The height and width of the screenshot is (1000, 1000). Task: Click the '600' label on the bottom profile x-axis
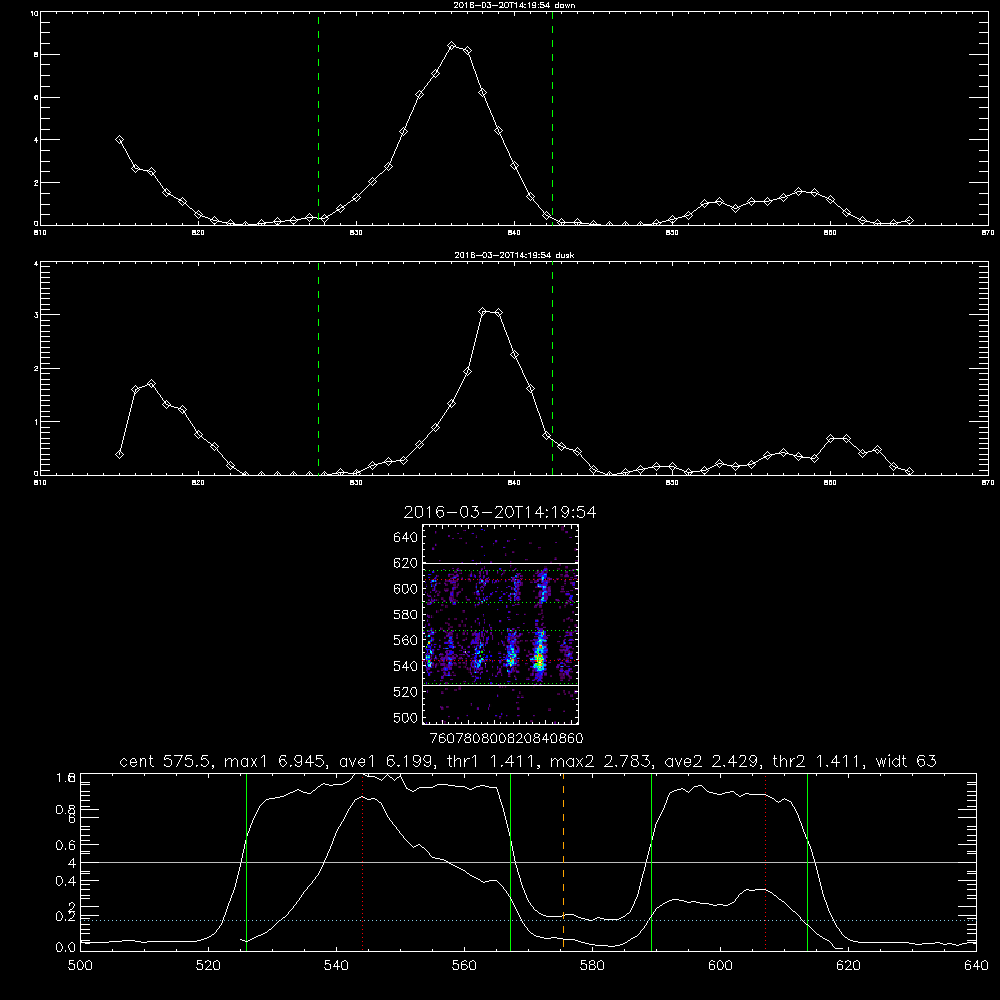pos(720,966)
